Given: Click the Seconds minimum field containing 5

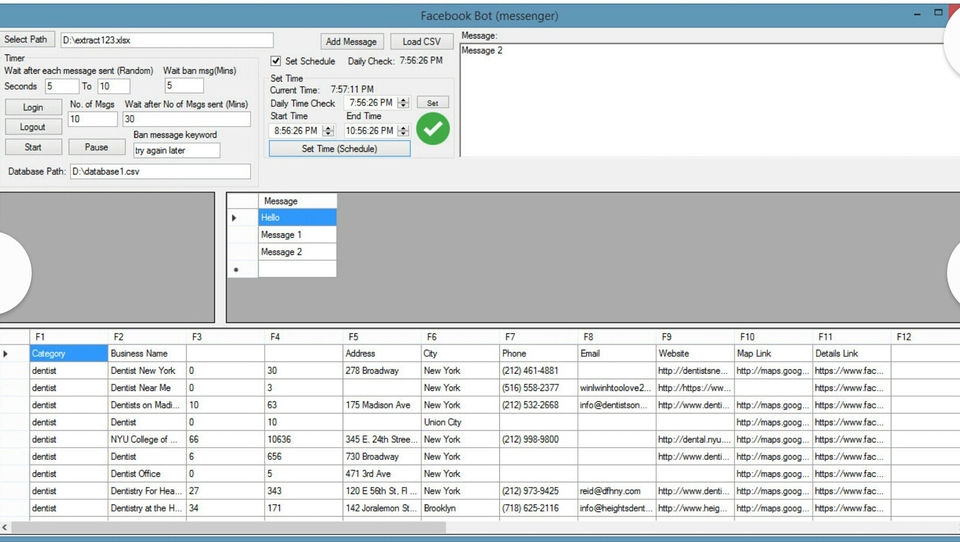Looking at the screenshot, I should 62,86.
